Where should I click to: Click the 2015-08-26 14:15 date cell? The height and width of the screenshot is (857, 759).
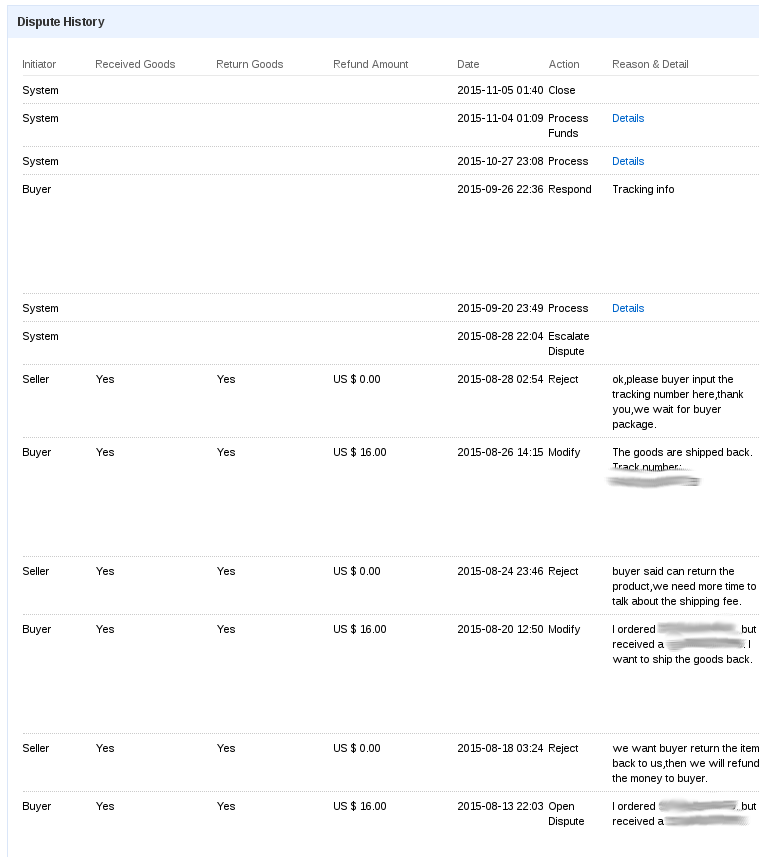point(500,452)
